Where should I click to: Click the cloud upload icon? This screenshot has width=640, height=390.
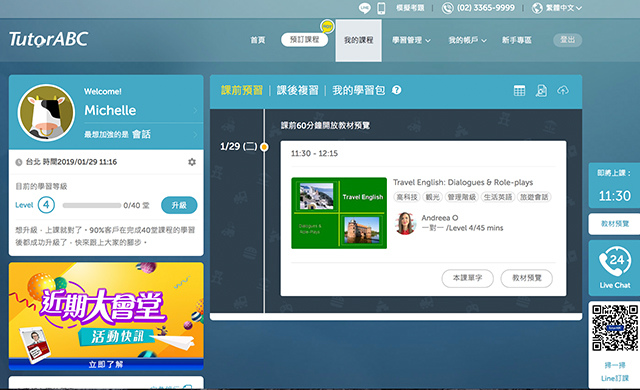coord(563,91)
